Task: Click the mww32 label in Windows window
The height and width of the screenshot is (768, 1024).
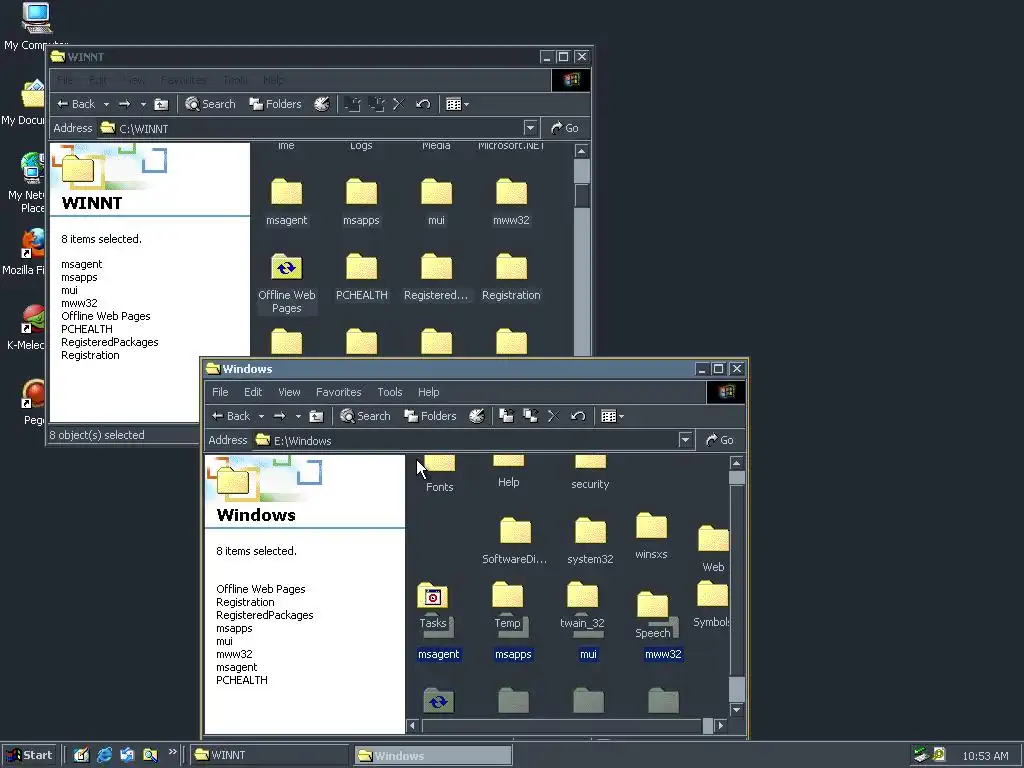Action: (663, 654)
